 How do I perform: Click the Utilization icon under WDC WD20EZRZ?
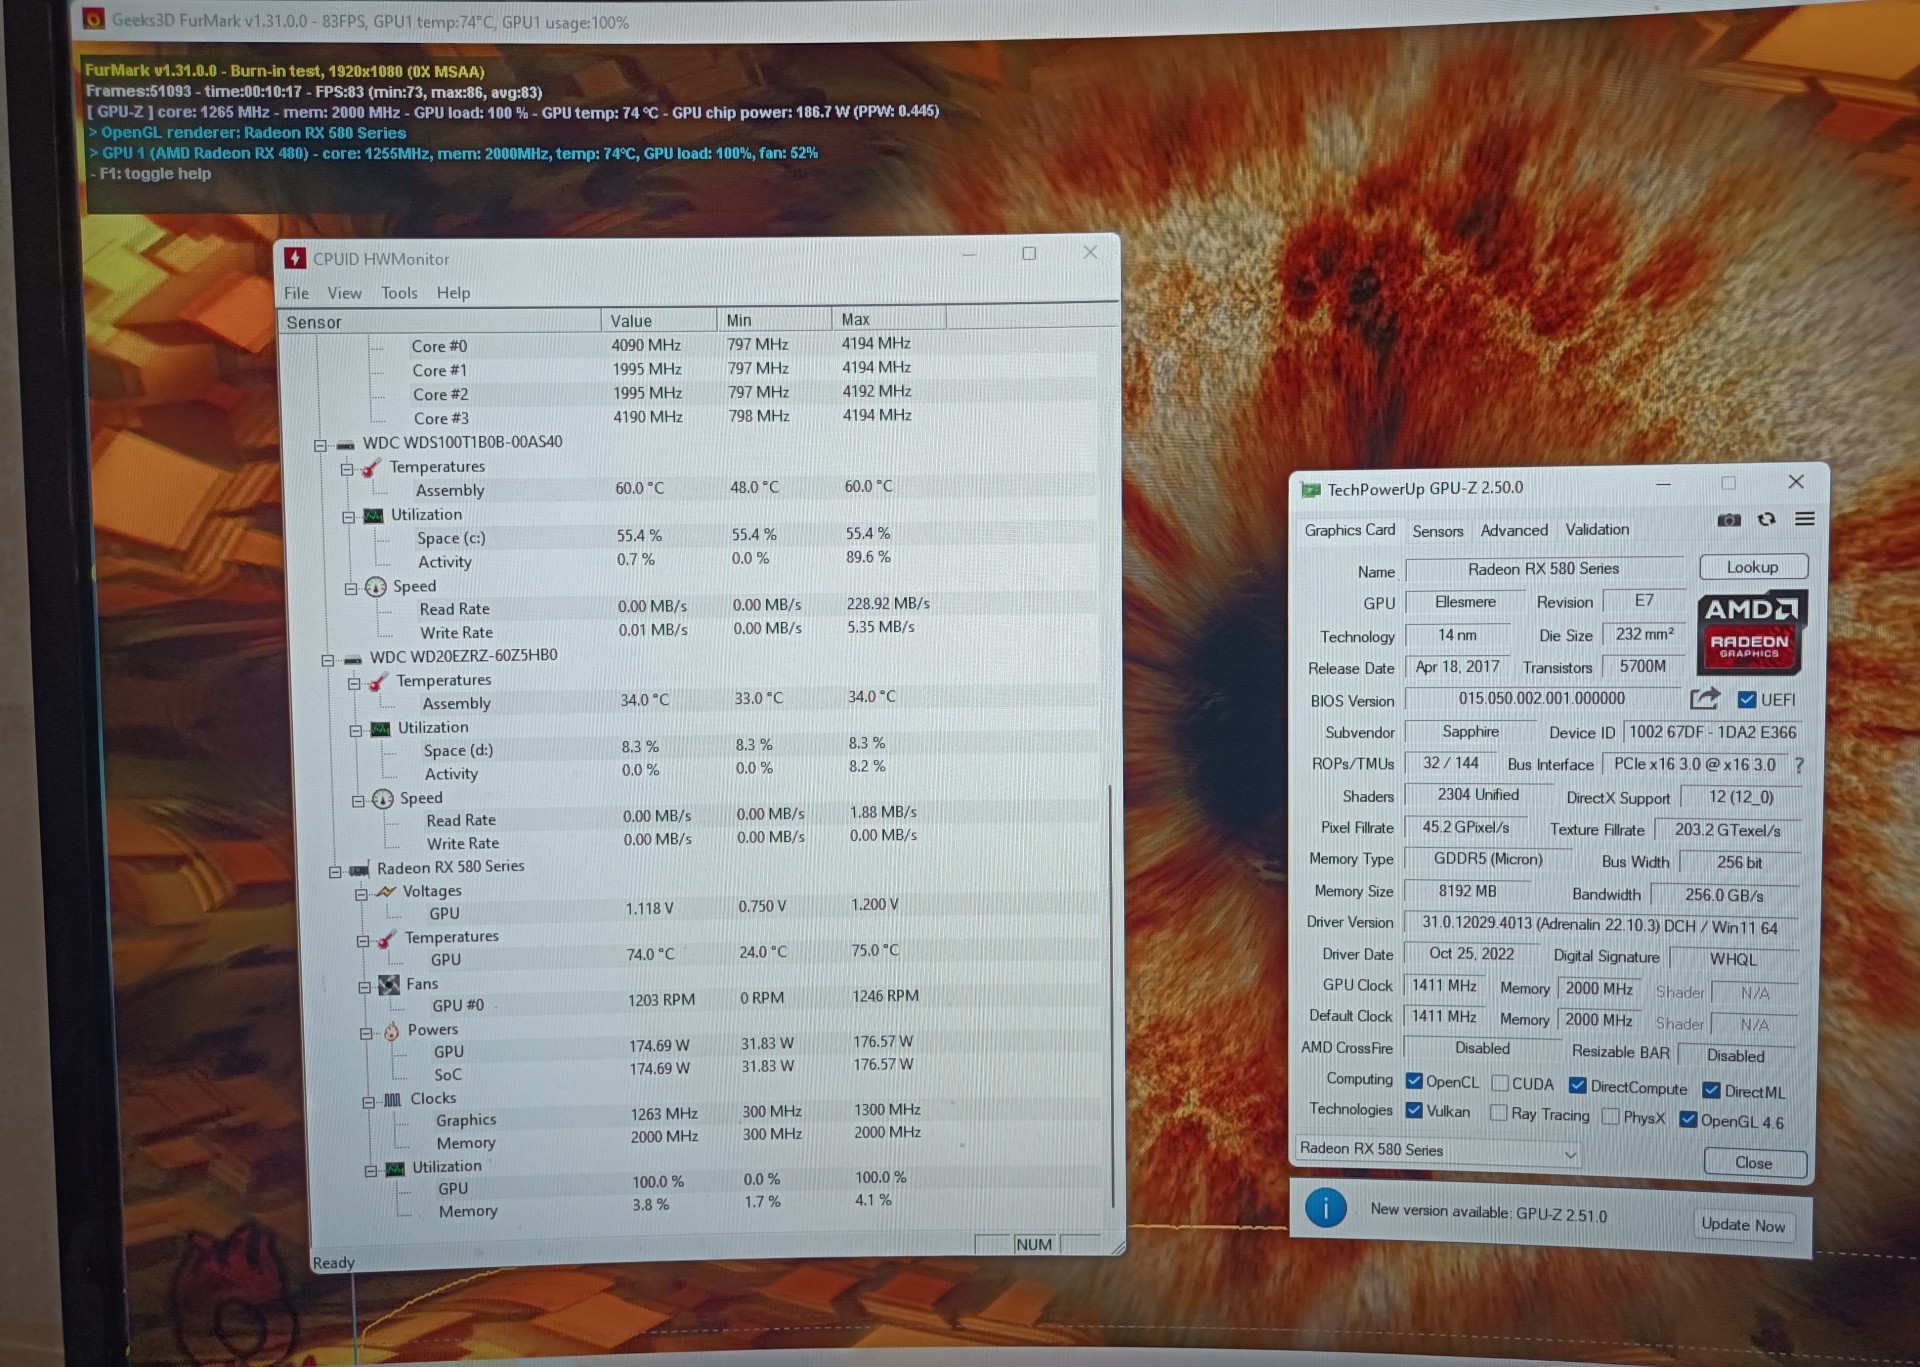click(x=380, y=729)
